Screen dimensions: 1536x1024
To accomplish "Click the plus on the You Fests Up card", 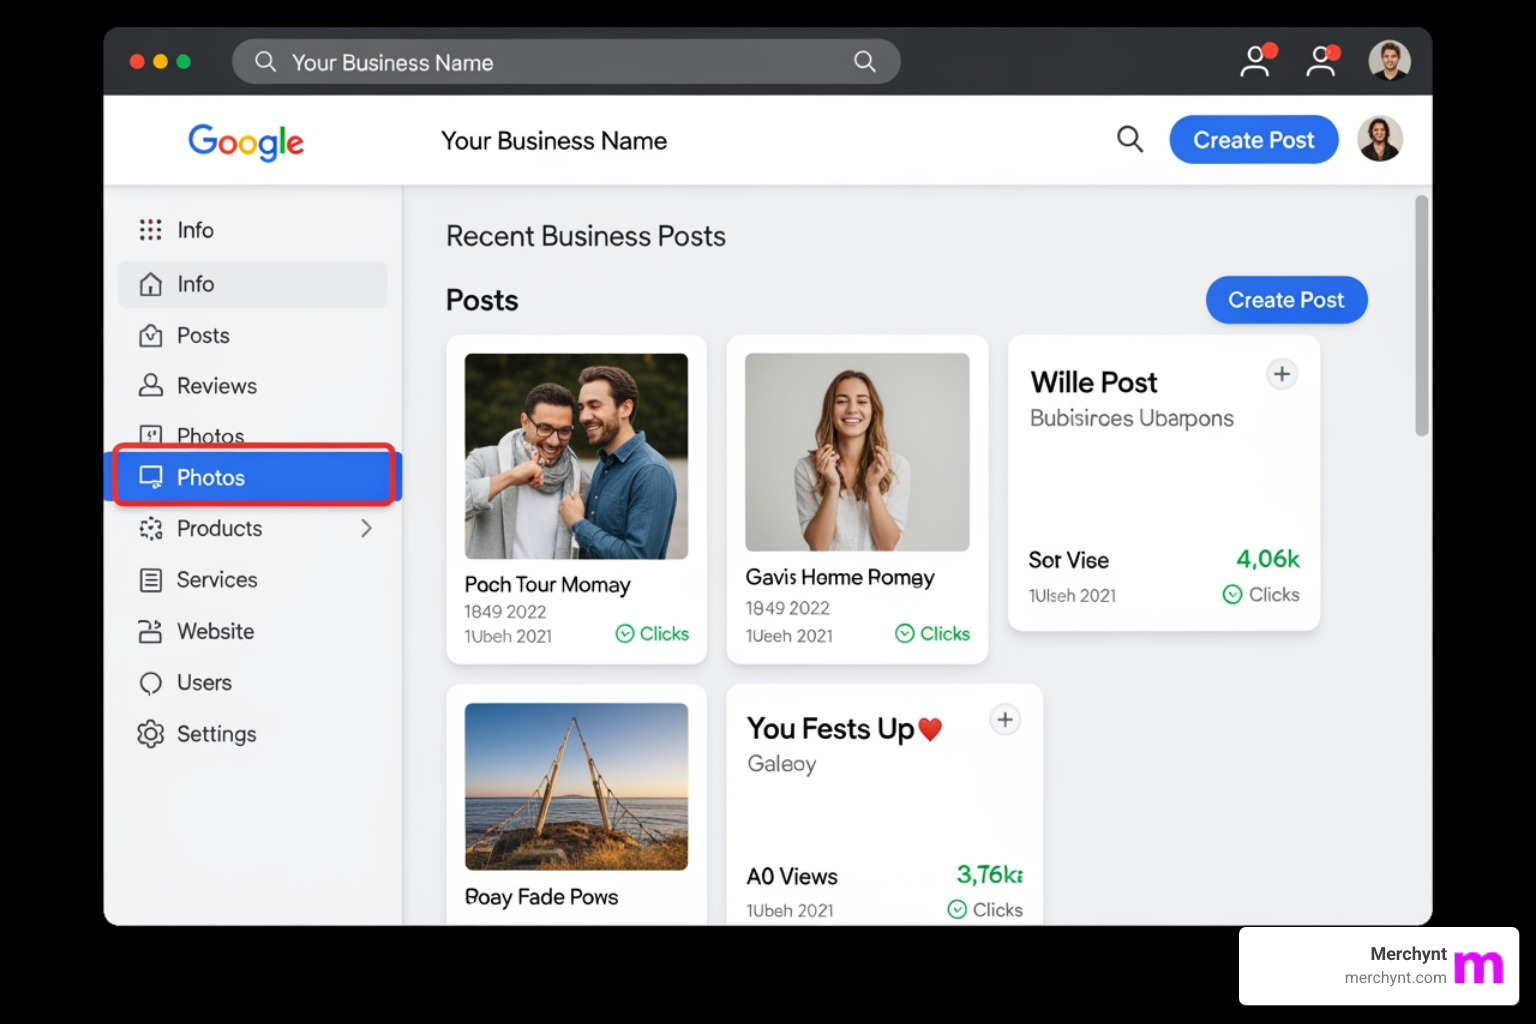I will coord(1004,719).
